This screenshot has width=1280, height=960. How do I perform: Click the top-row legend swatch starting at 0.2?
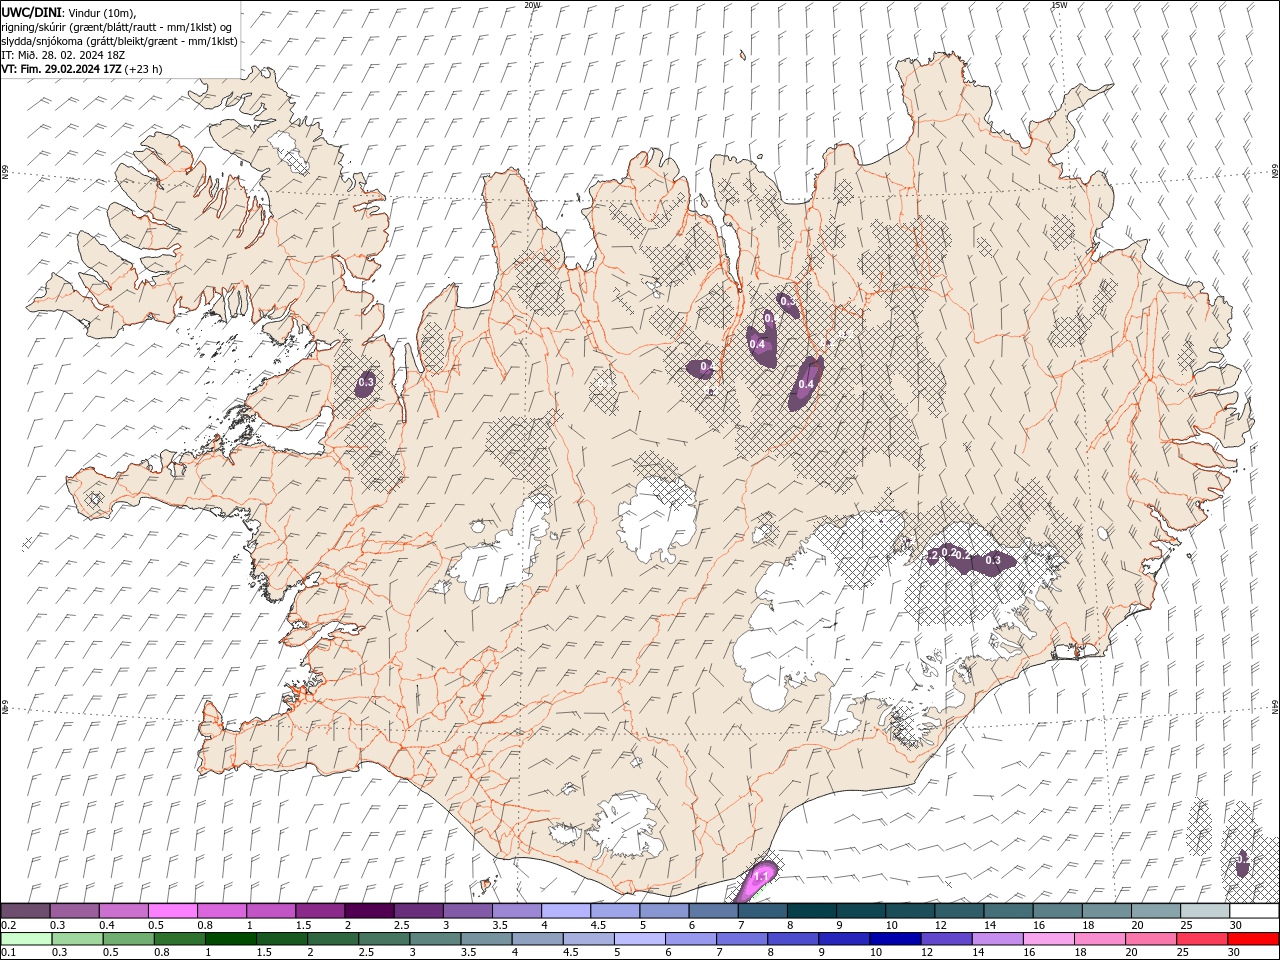click(25, 911)
